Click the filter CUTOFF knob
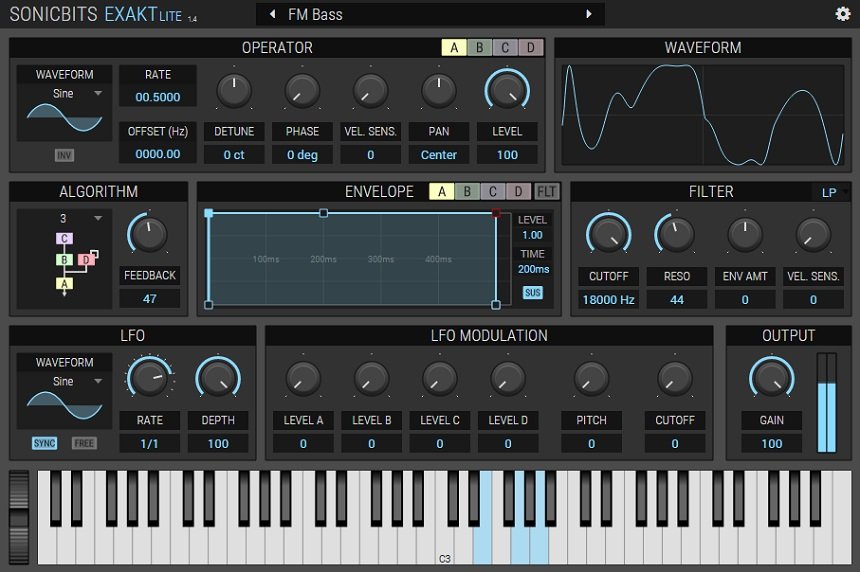860x572 pixels. [x=608, y=235]
